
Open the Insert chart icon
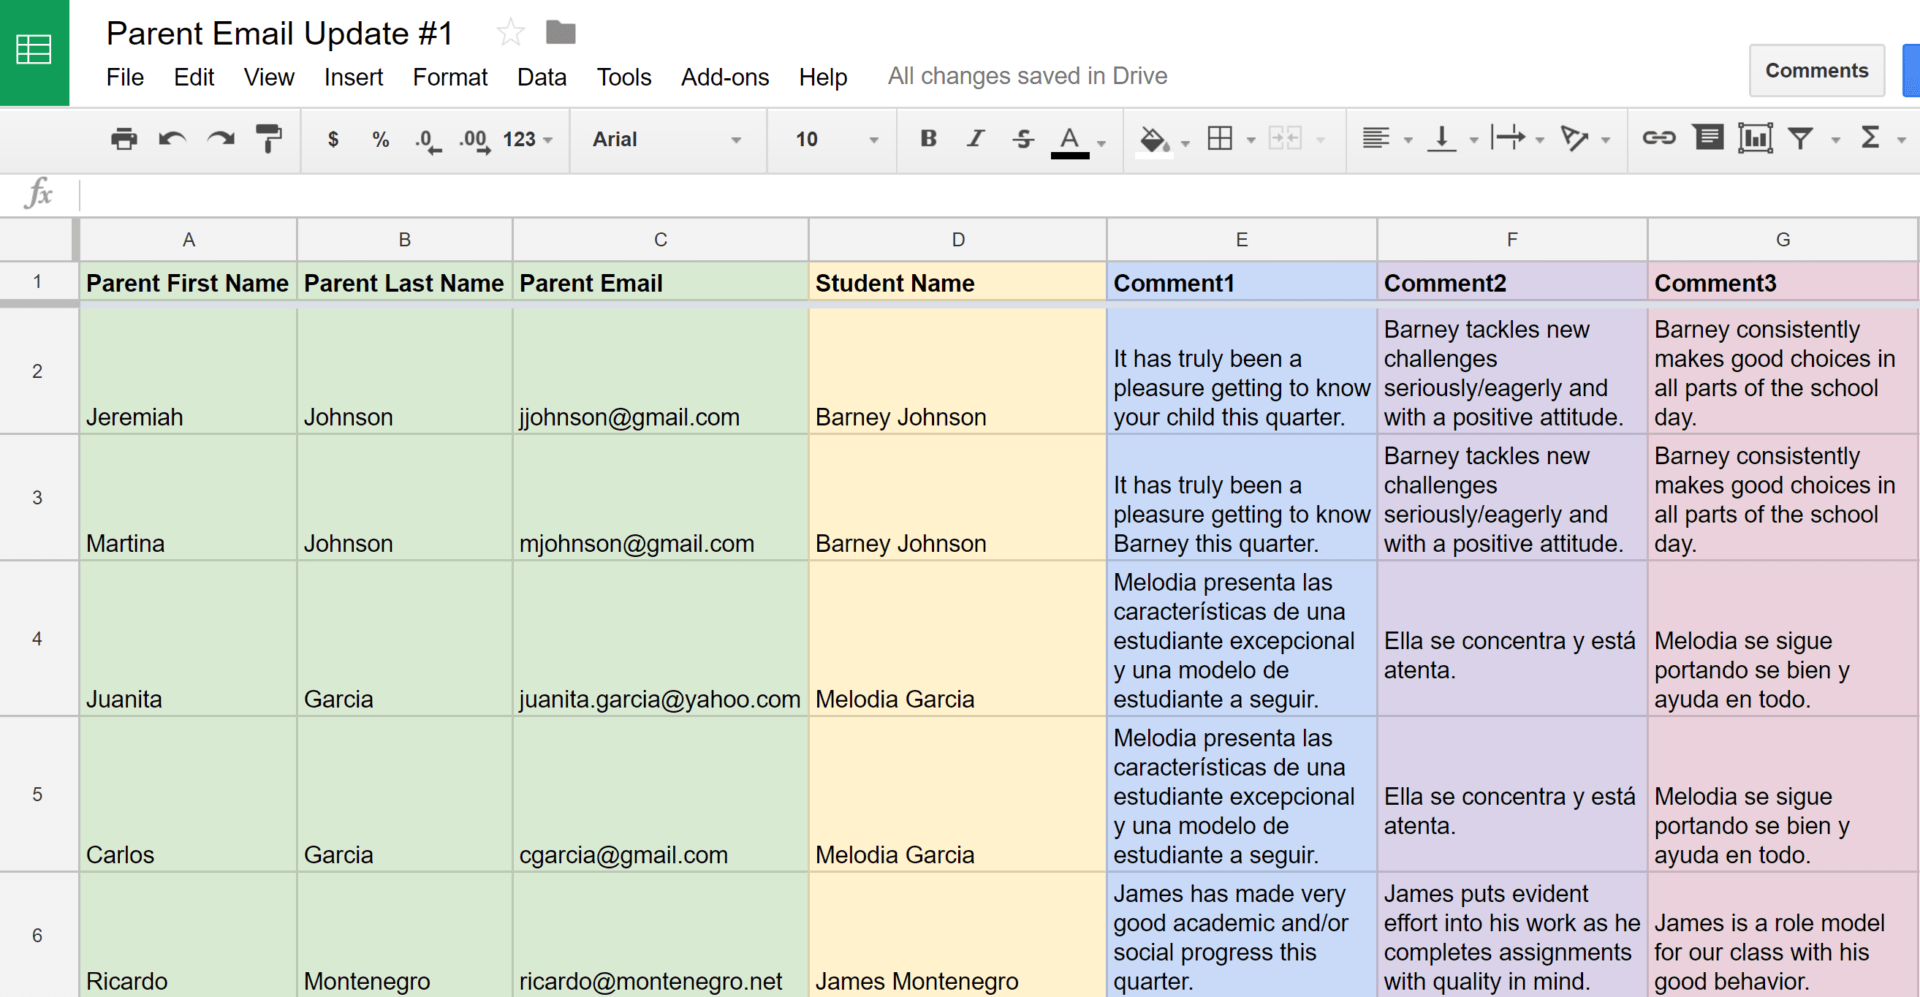[1757, 137]
